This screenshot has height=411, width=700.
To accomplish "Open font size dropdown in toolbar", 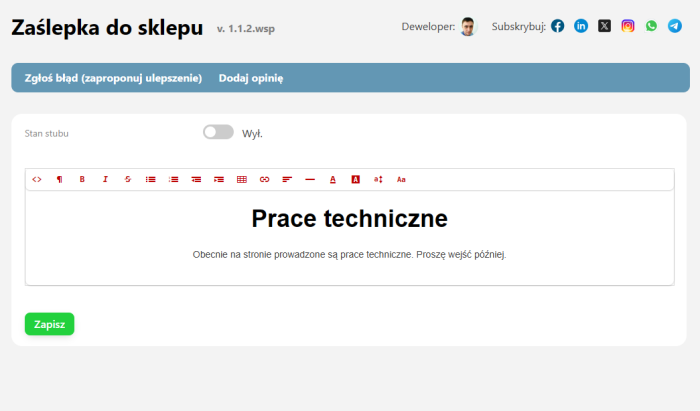I will click(378, 179).
